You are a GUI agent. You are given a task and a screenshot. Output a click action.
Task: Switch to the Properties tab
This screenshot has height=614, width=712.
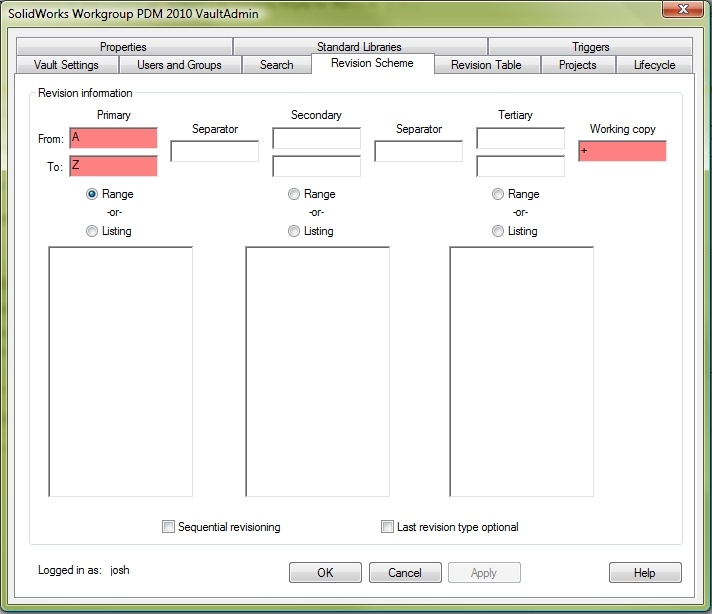point(124,47)
